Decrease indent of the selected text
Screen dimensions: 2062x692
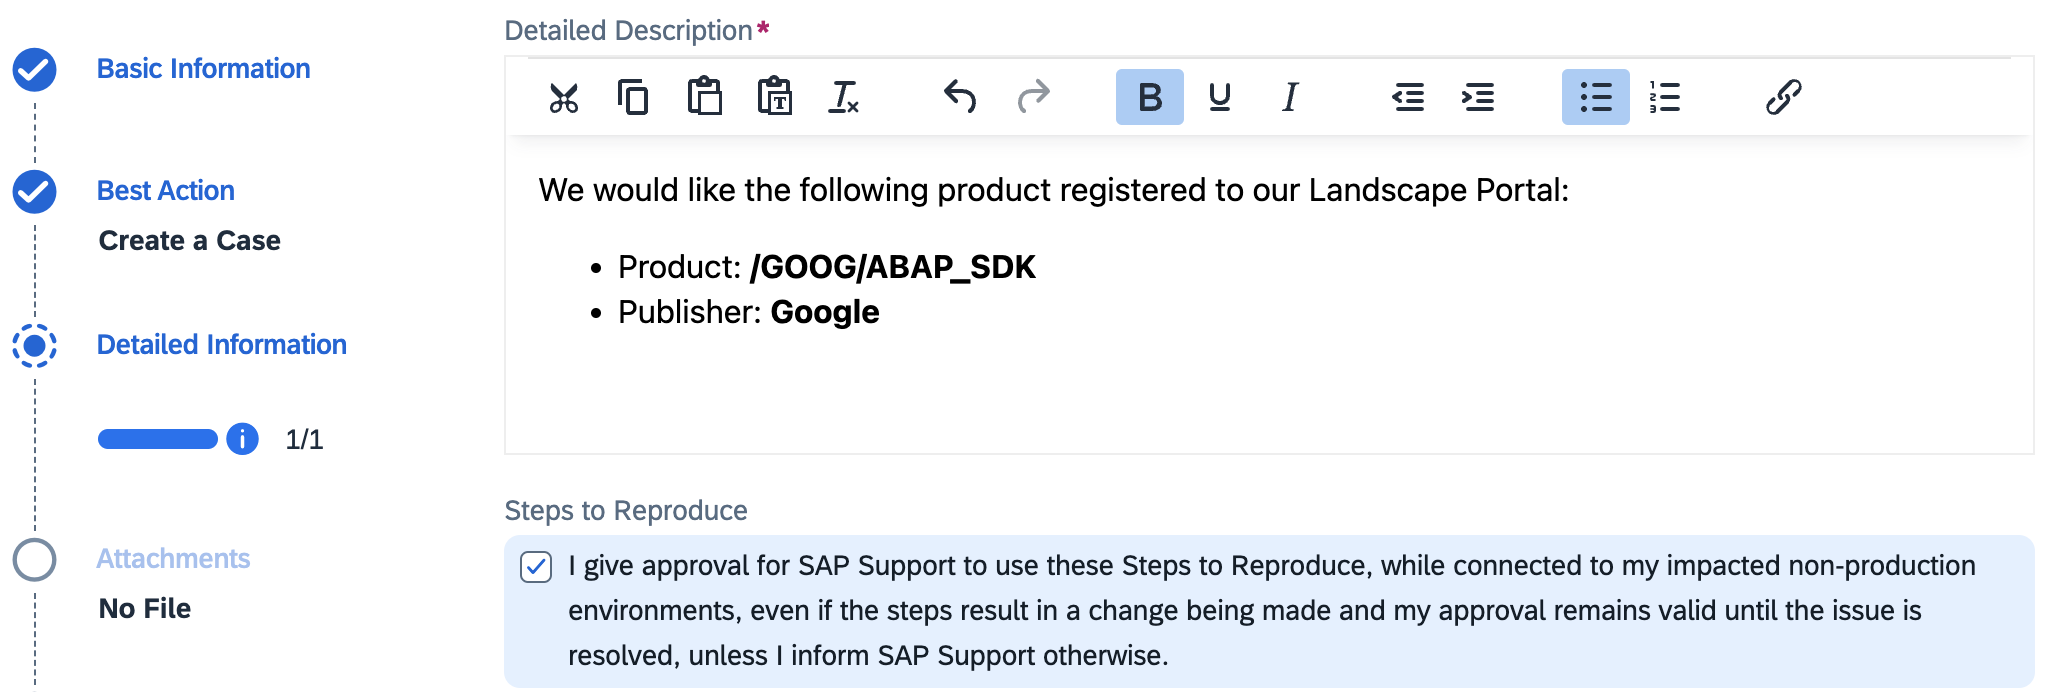(1407, 97)
